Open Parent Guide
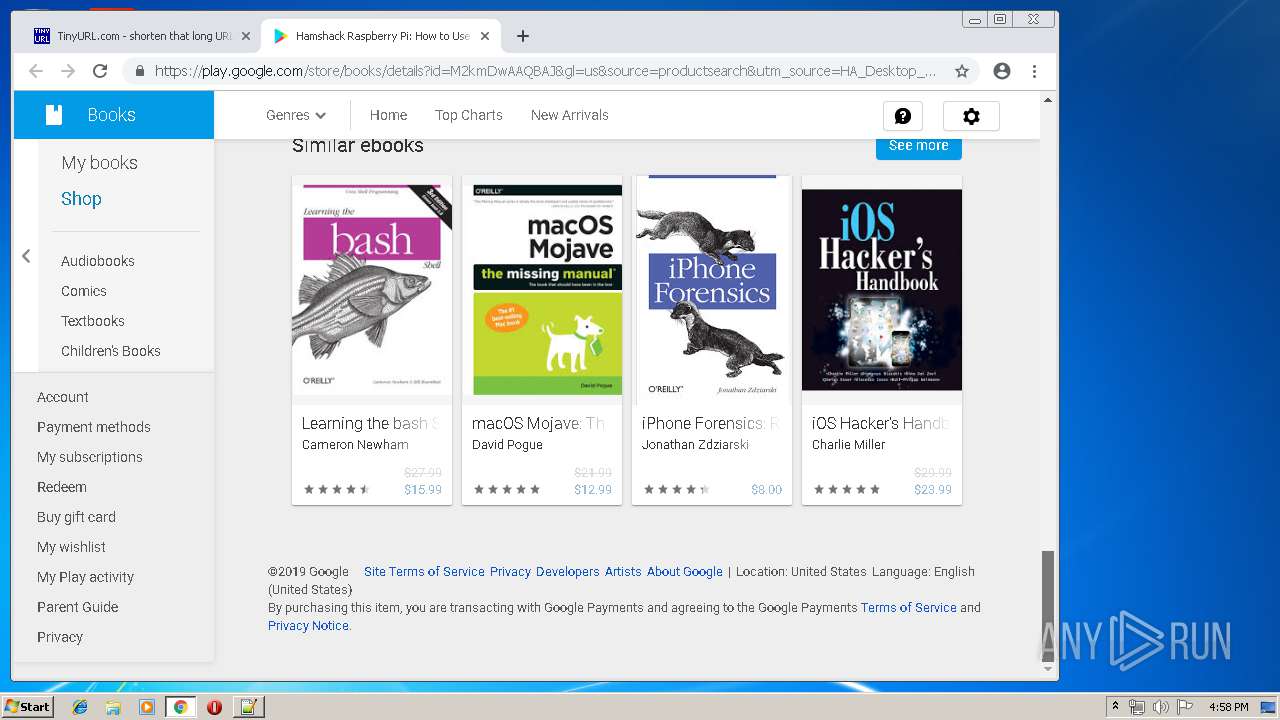 click(x=78, y=607)
